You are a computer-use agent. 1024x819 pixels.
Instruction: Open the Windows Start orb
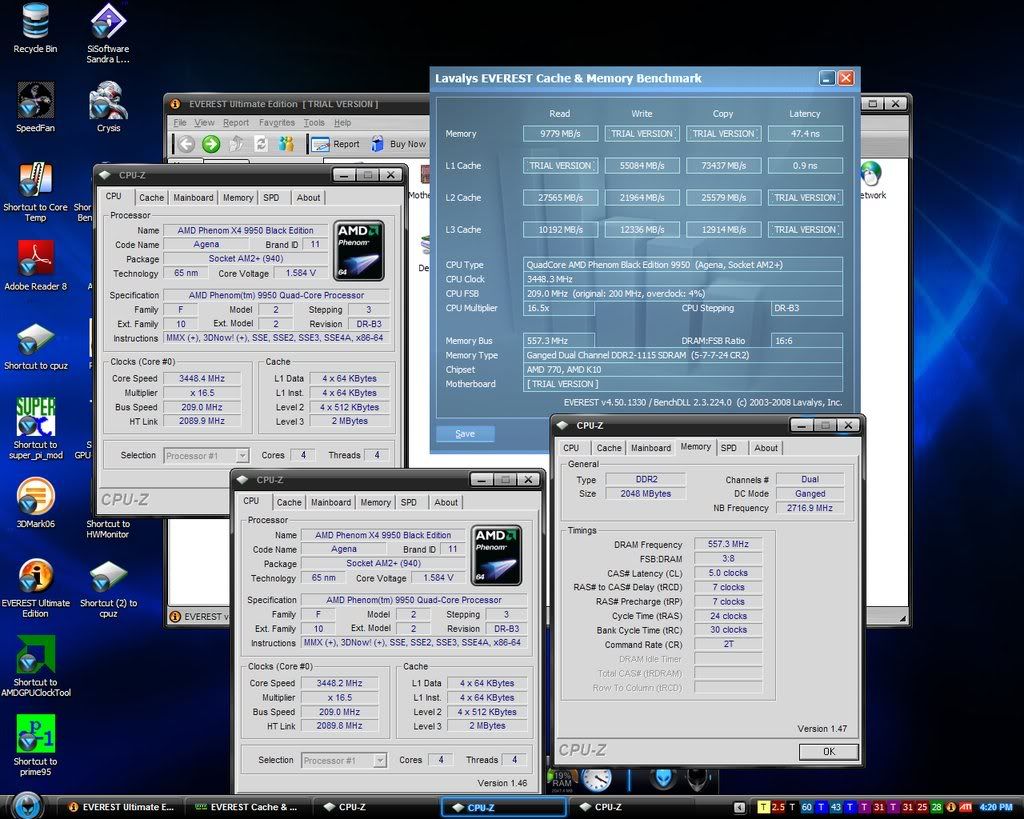[x=26, y=806]
